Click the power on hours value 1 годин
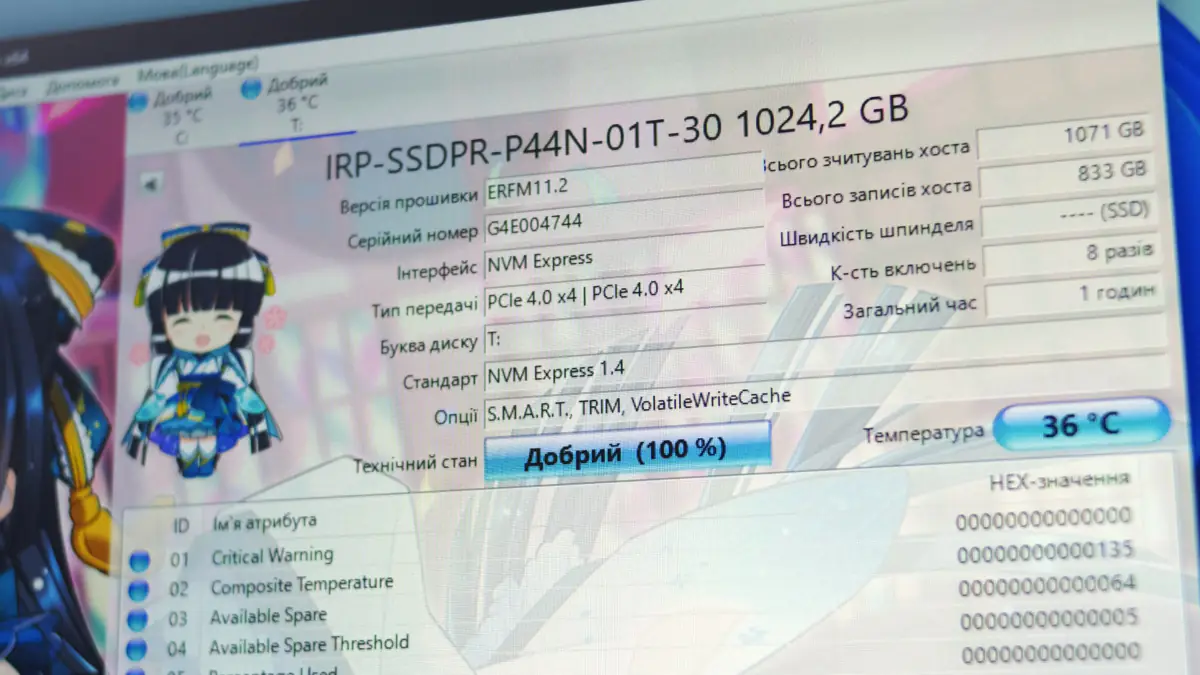Image resolution: width=1200 pixels, height=675 pixels. (1075, 295)
